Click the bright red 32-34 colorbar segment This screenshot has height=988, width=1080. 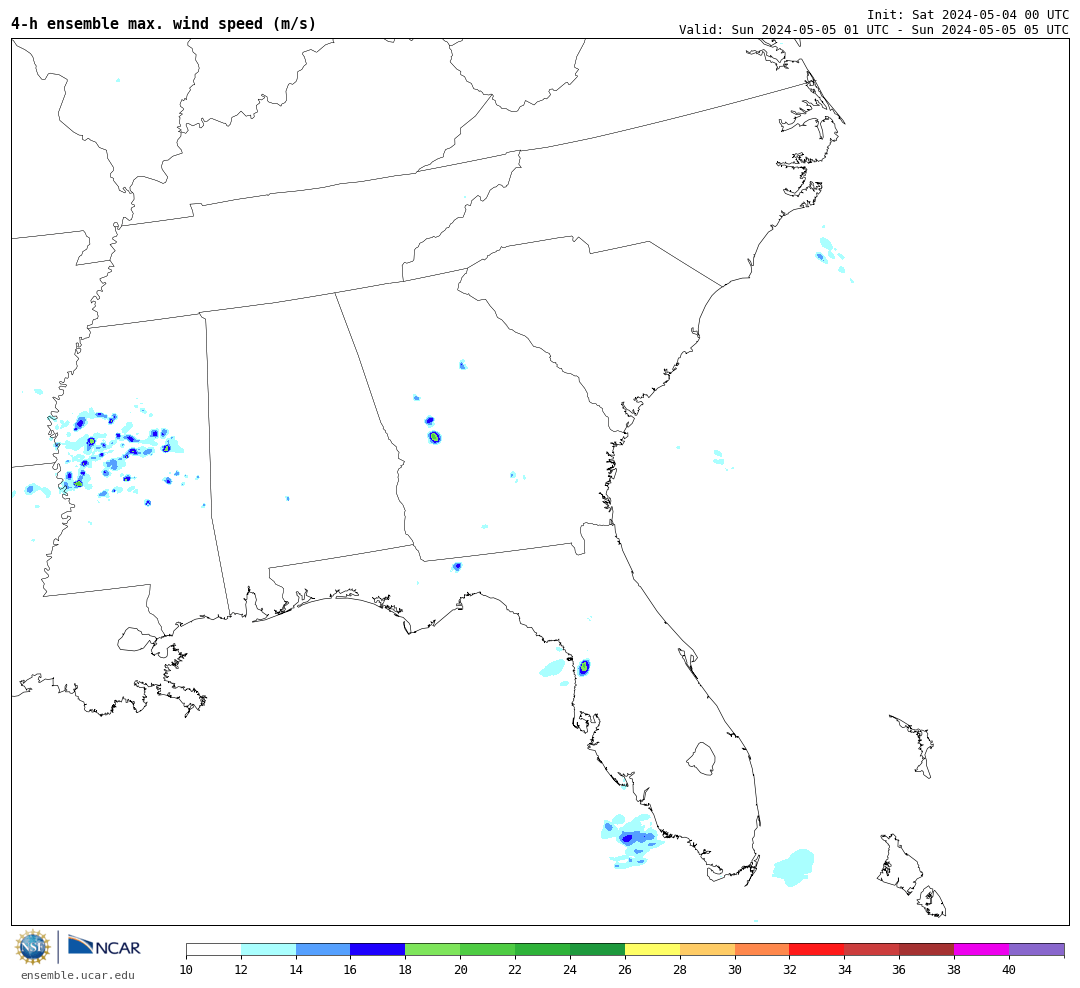[817, 950]
